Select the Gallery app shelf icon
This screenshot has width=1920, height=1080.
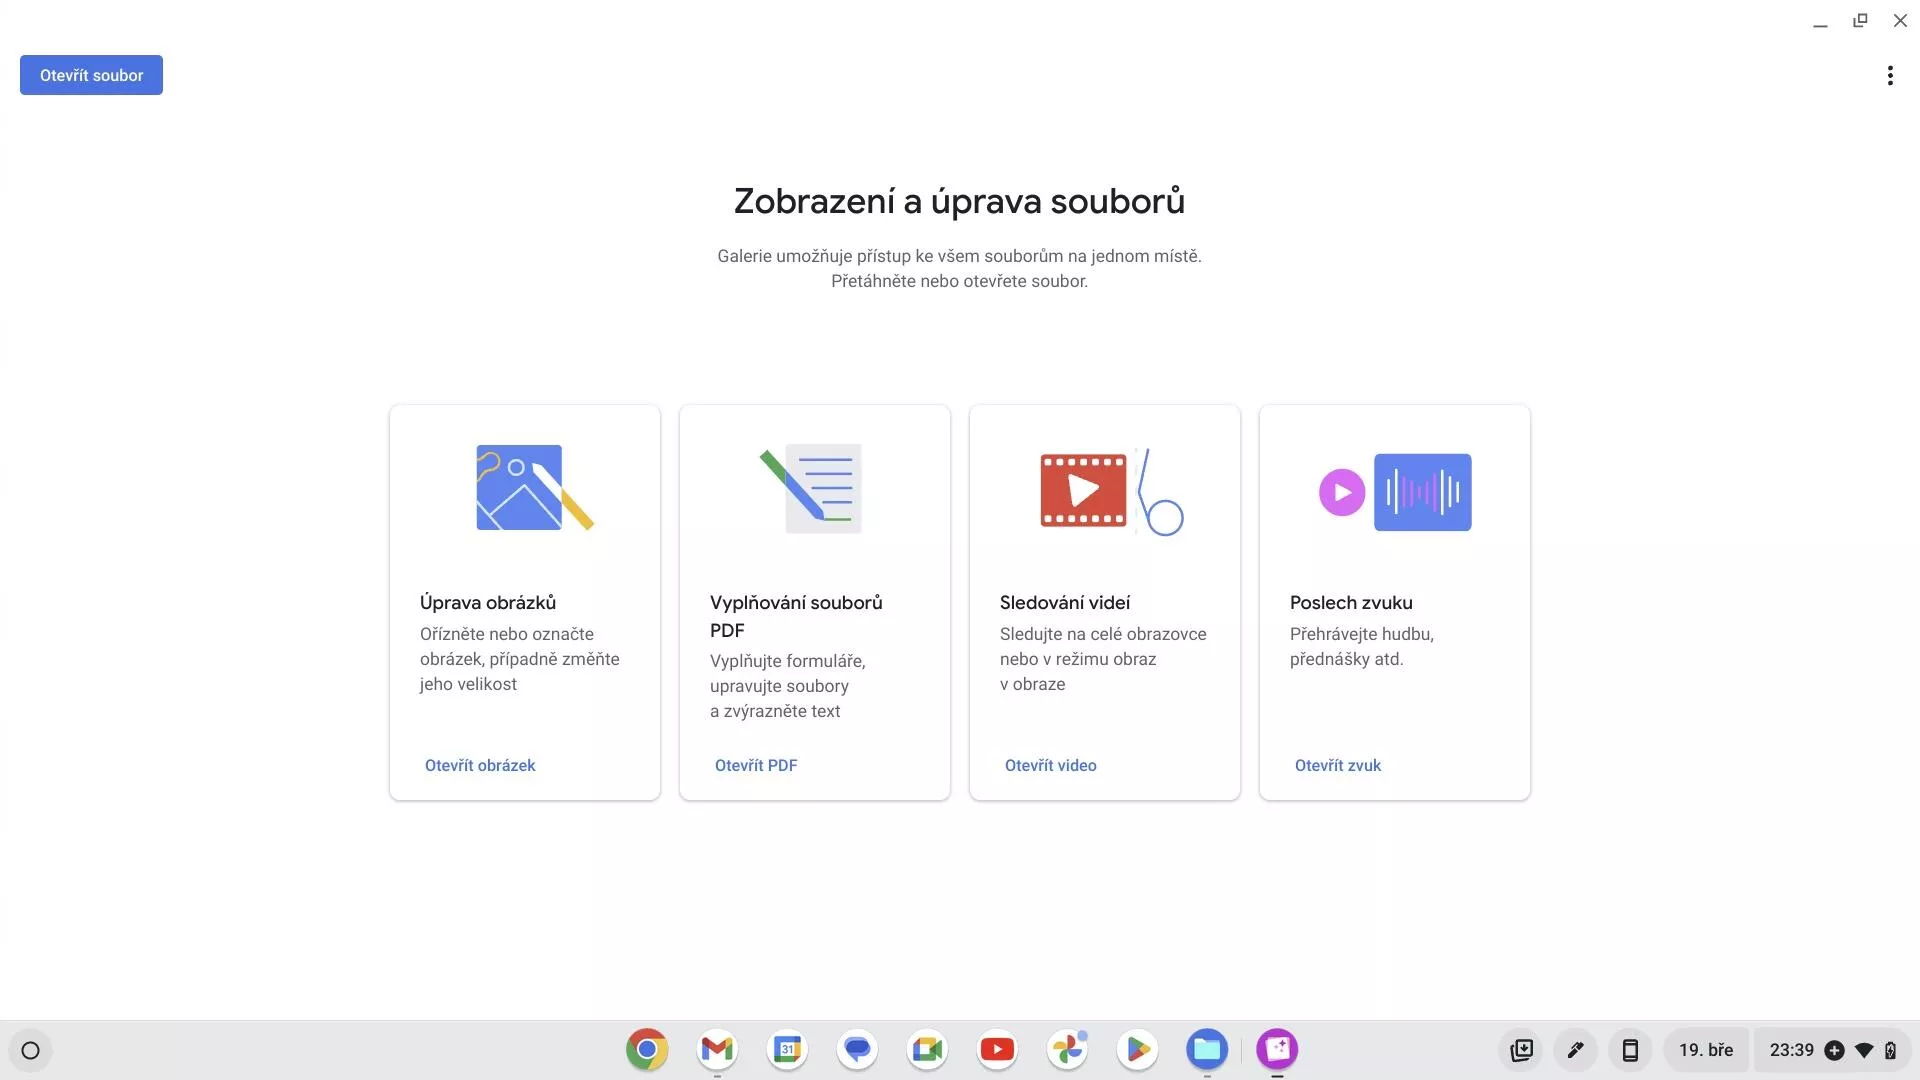pyautogui.click(x=1277, y=1049)
